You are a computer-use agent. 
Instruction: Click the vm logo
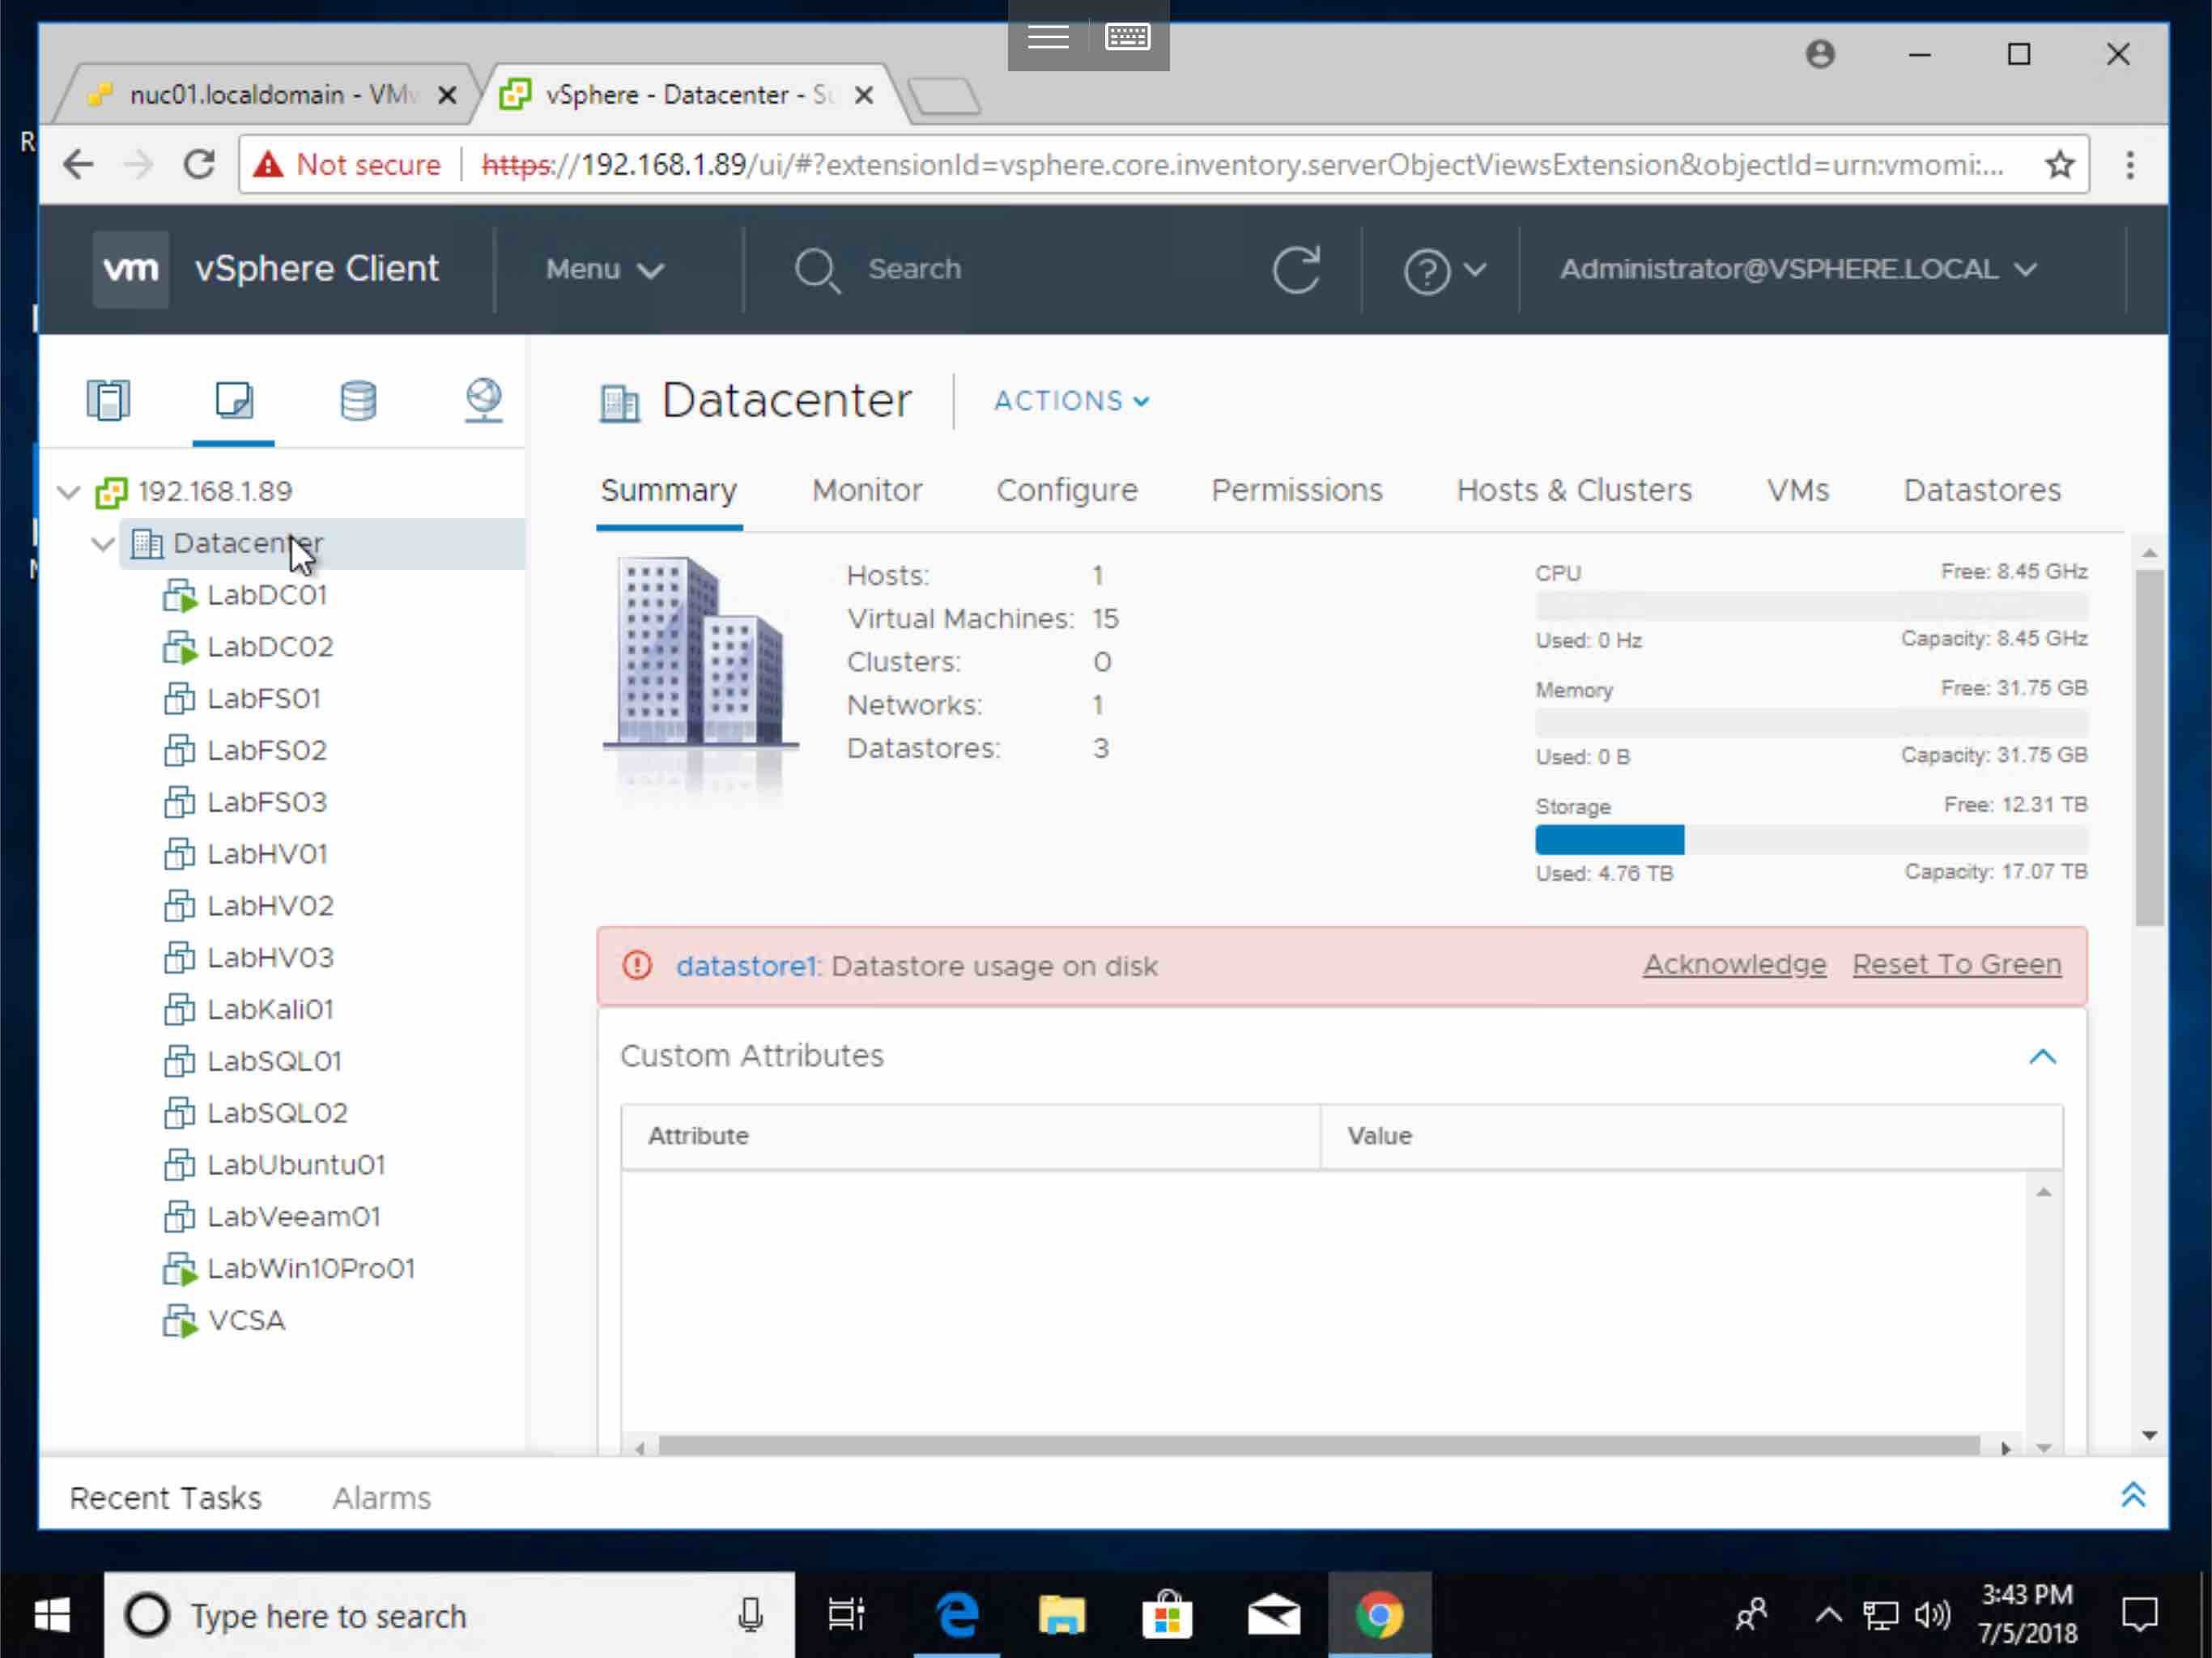131,269
